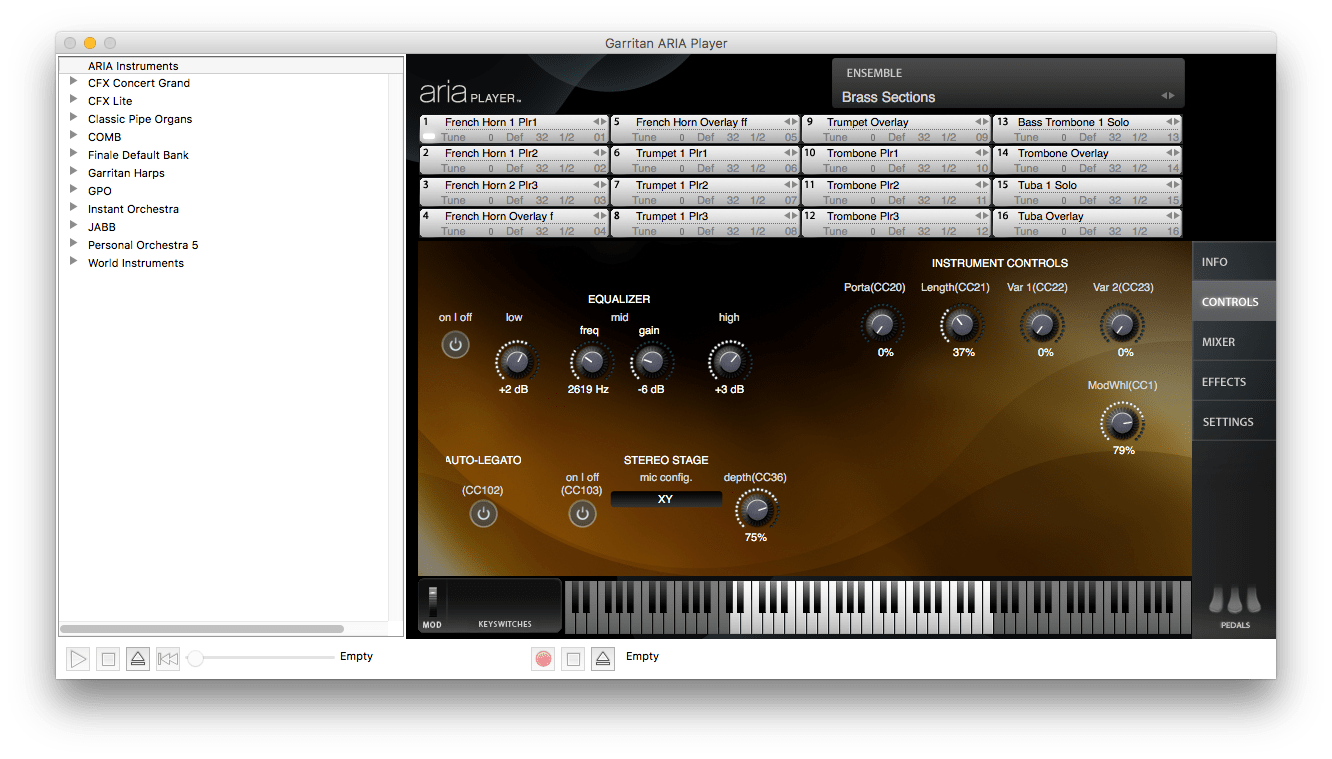Click the stop button beside the record button
The width and height of the screenshot is (1332, 759).
573,658
